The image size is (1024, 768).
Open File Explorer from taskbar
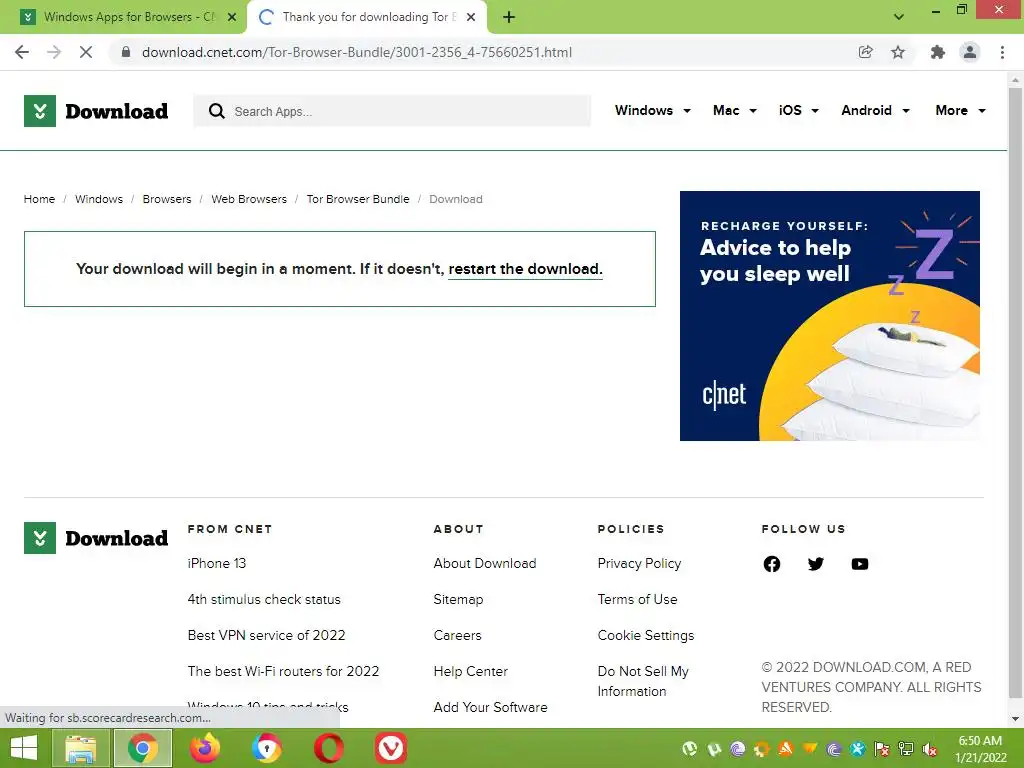[80, 748]
